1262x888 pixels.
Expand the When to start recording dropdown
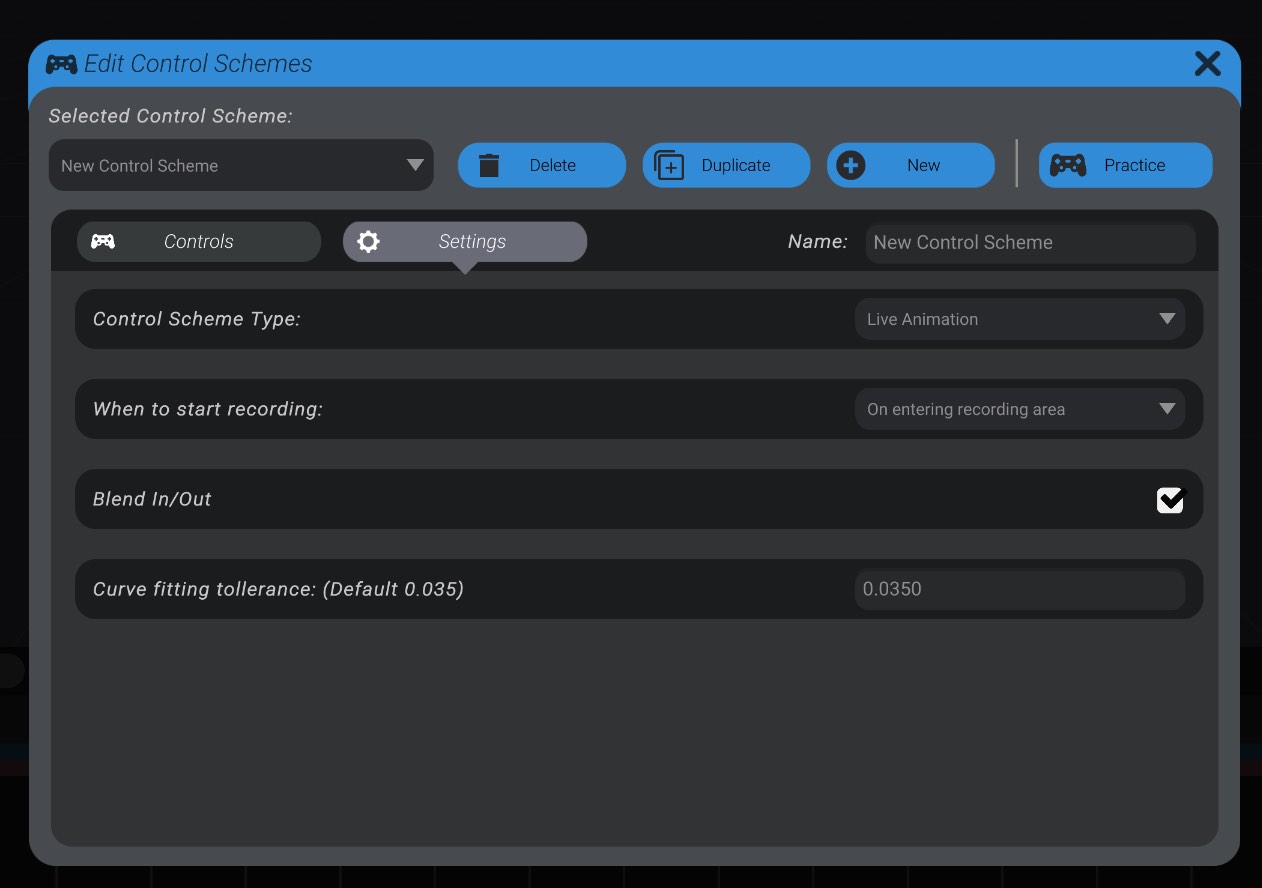coord(1019,408)
